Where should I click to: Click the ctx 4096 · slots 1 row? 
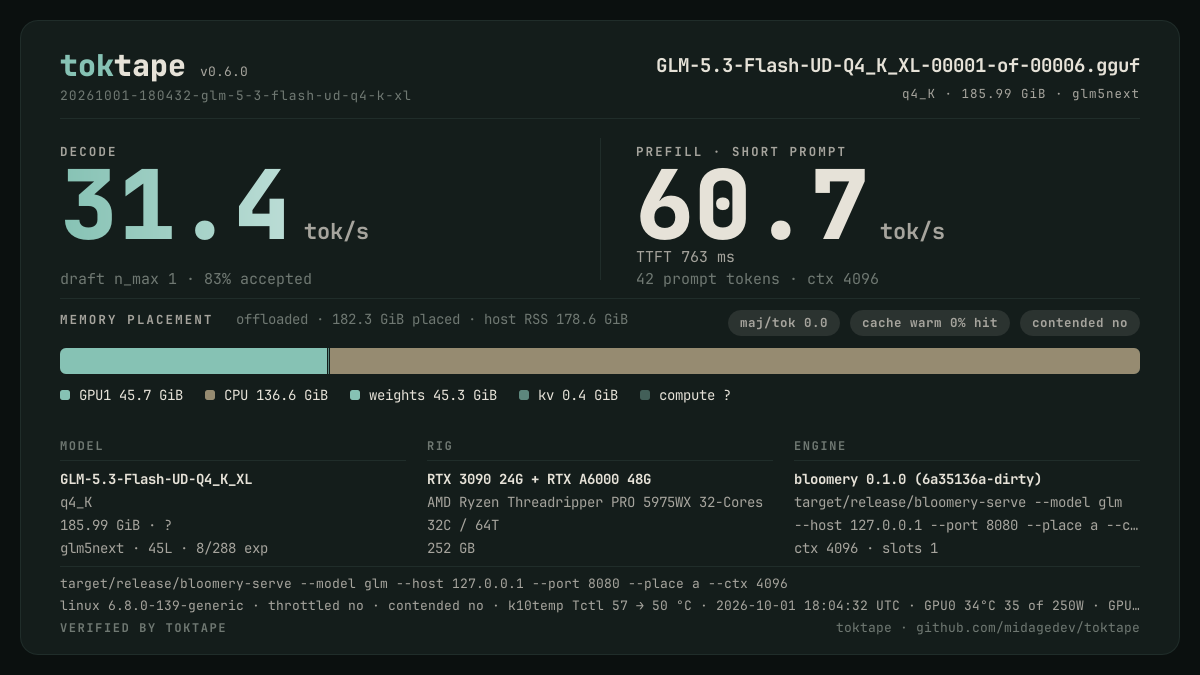click(866, 548)
